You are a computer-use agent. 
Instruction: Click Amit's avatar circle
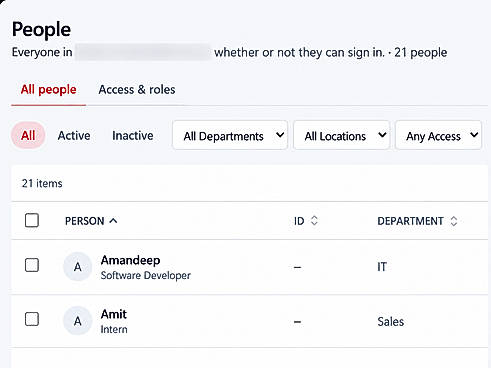pos(78,321)
